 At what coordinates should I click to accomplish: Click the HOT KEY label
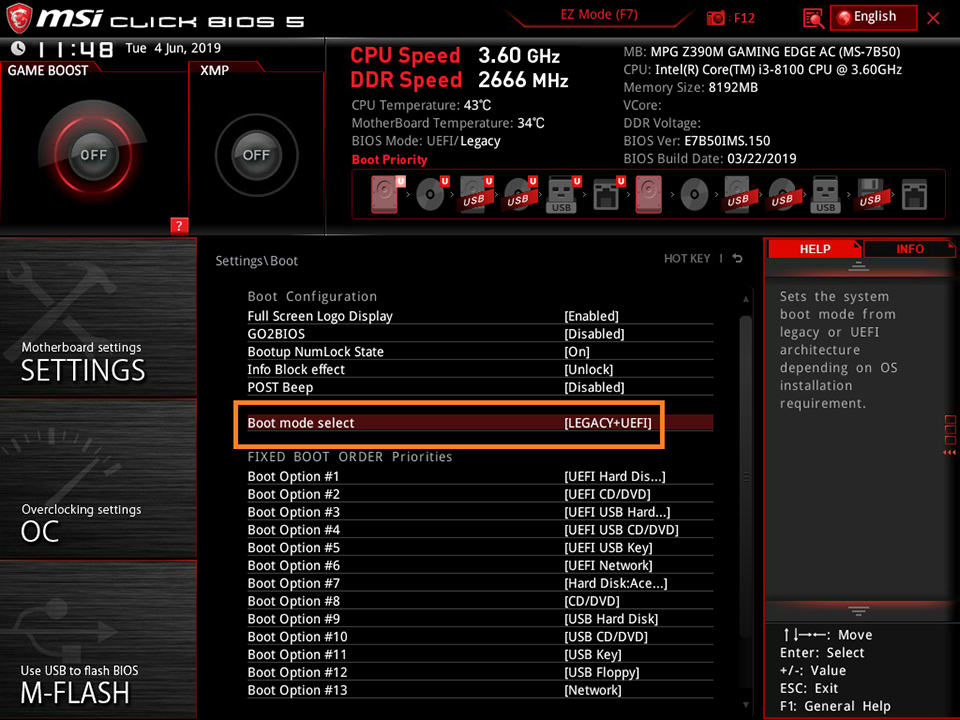pyautogui.click(x=687, y=259)
